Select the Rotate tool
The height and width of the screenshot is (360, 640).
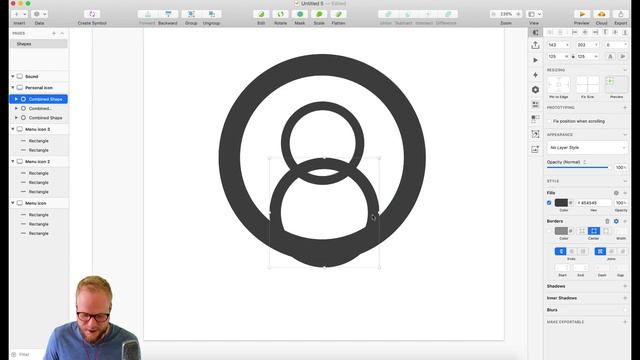coord(280,14)
